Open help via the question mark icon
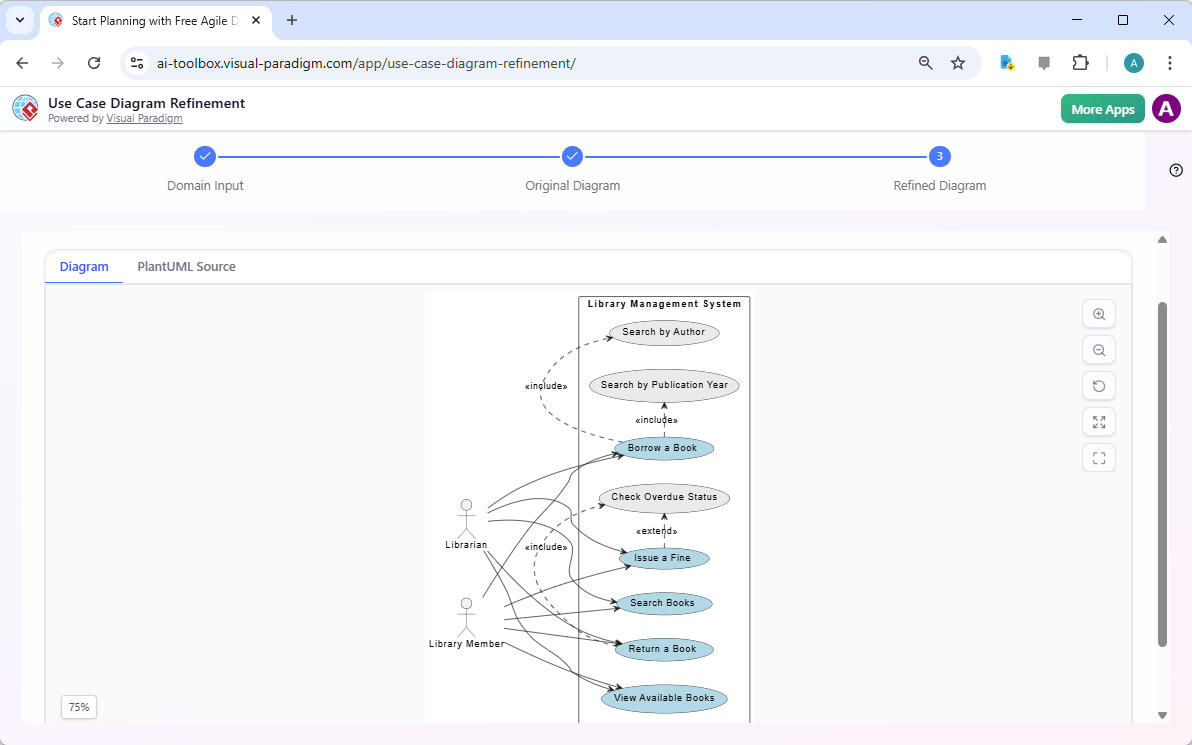The image size is (1192, 745). 1175,170
